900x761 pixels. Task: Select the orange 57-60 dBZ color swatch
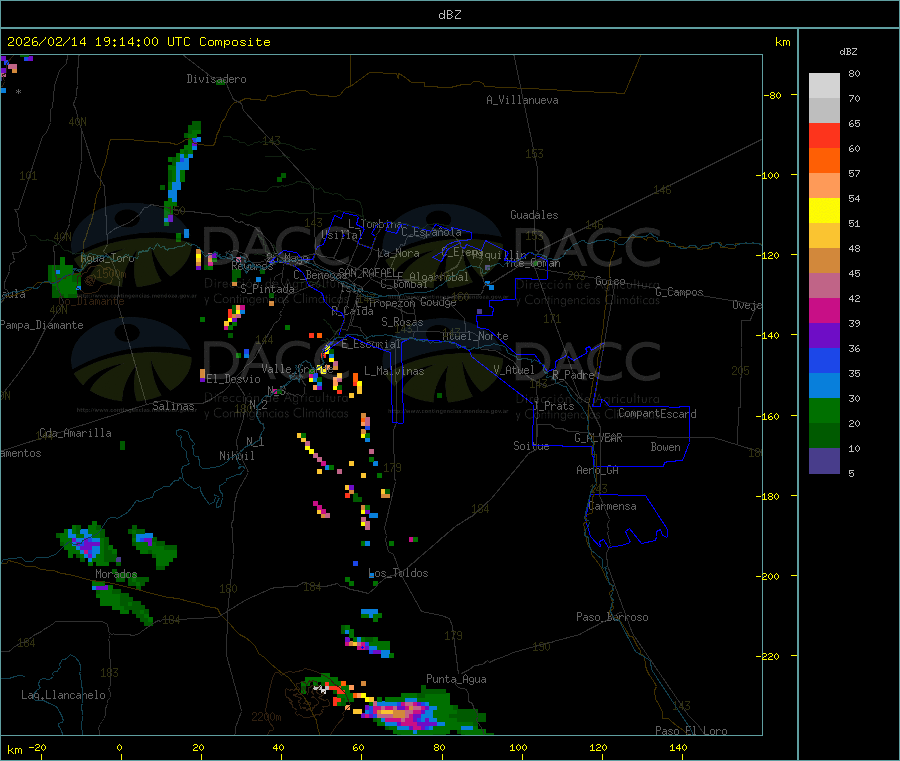(x=824, y=161)
